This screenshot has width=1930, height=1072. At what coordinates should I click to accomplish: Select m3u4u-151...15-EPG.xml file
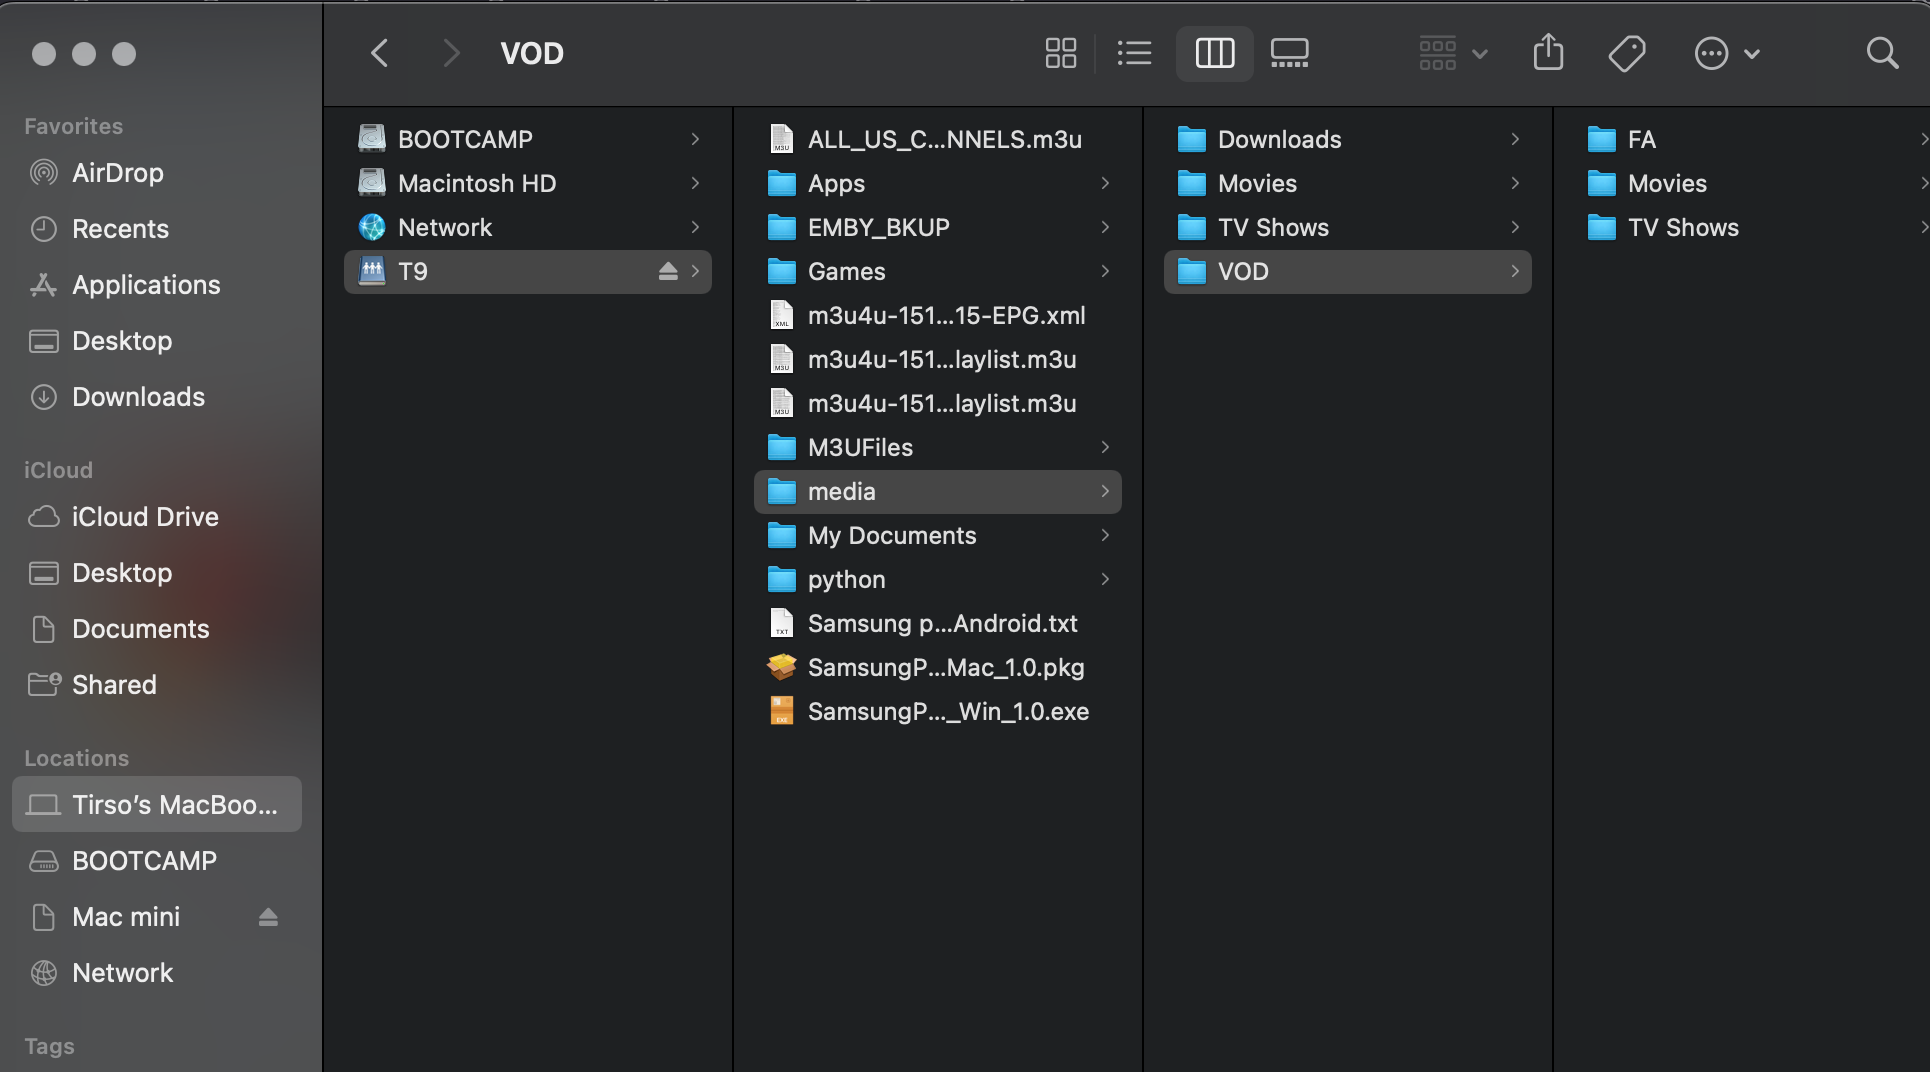pos(938,315)
